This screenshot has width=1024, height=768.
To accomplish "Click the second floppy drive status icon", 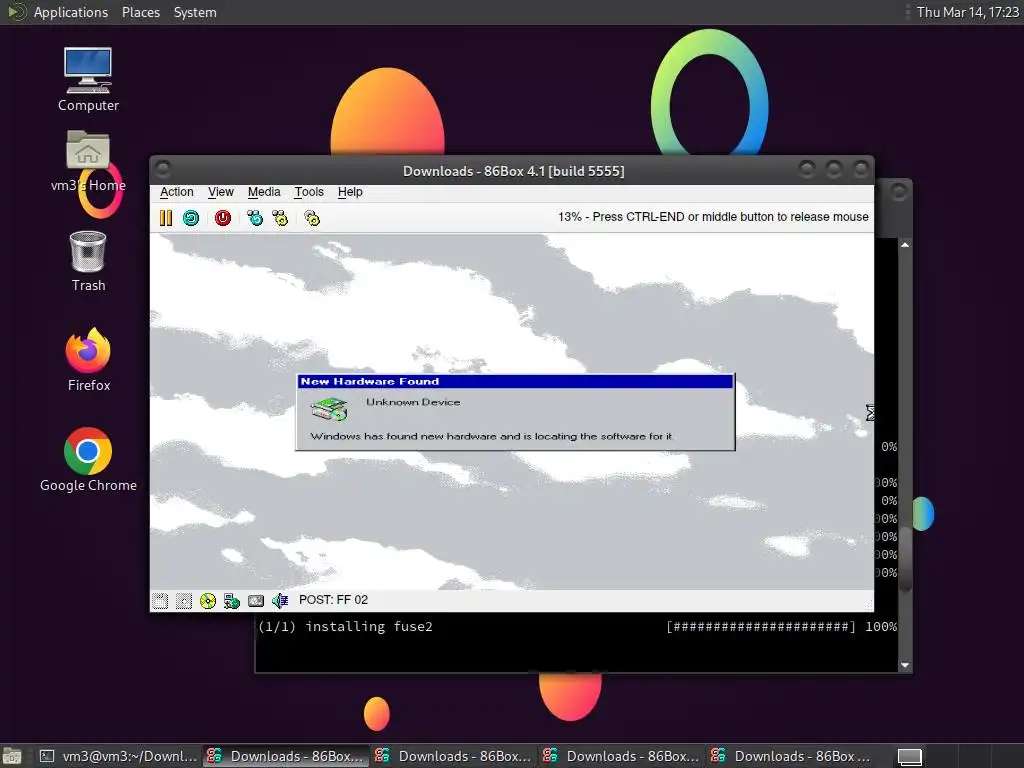I will tap(184, 601).
